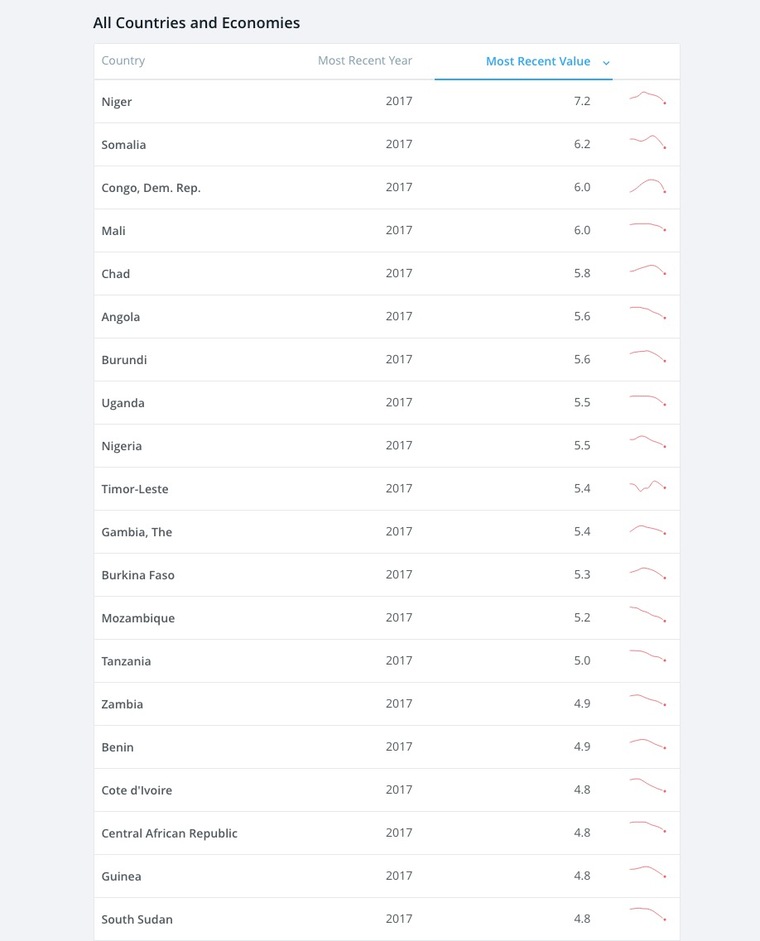Sort table by Most Recent Year
The height and width of the screenshot is (941, 760).
click(365, 61)
